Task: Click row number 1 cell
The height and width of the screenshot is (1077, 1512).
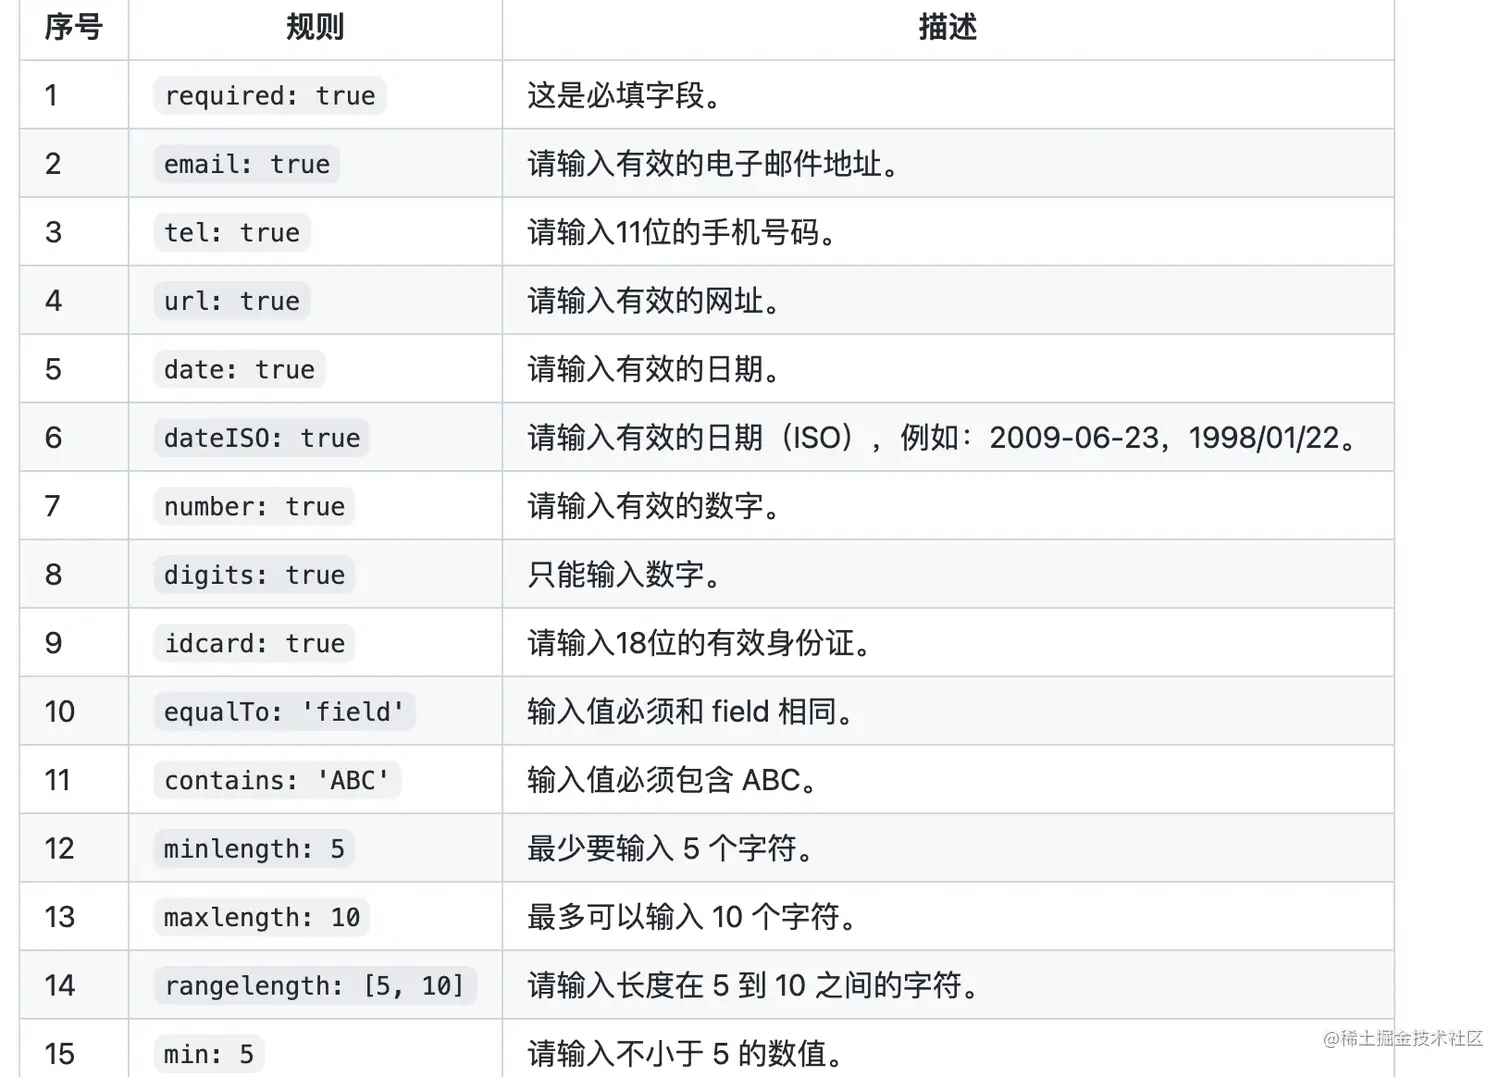Action: [x=74, y=96]
